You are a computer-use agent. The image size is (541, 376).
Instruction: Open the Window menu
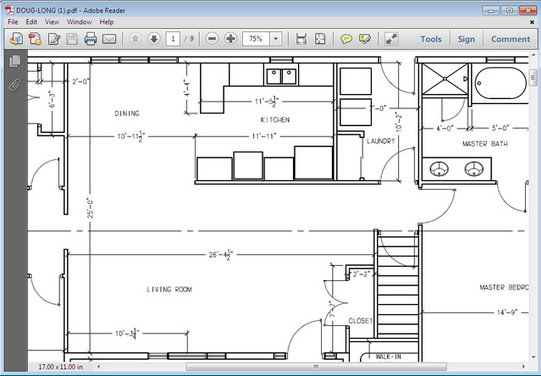click(x=79, y=22)
